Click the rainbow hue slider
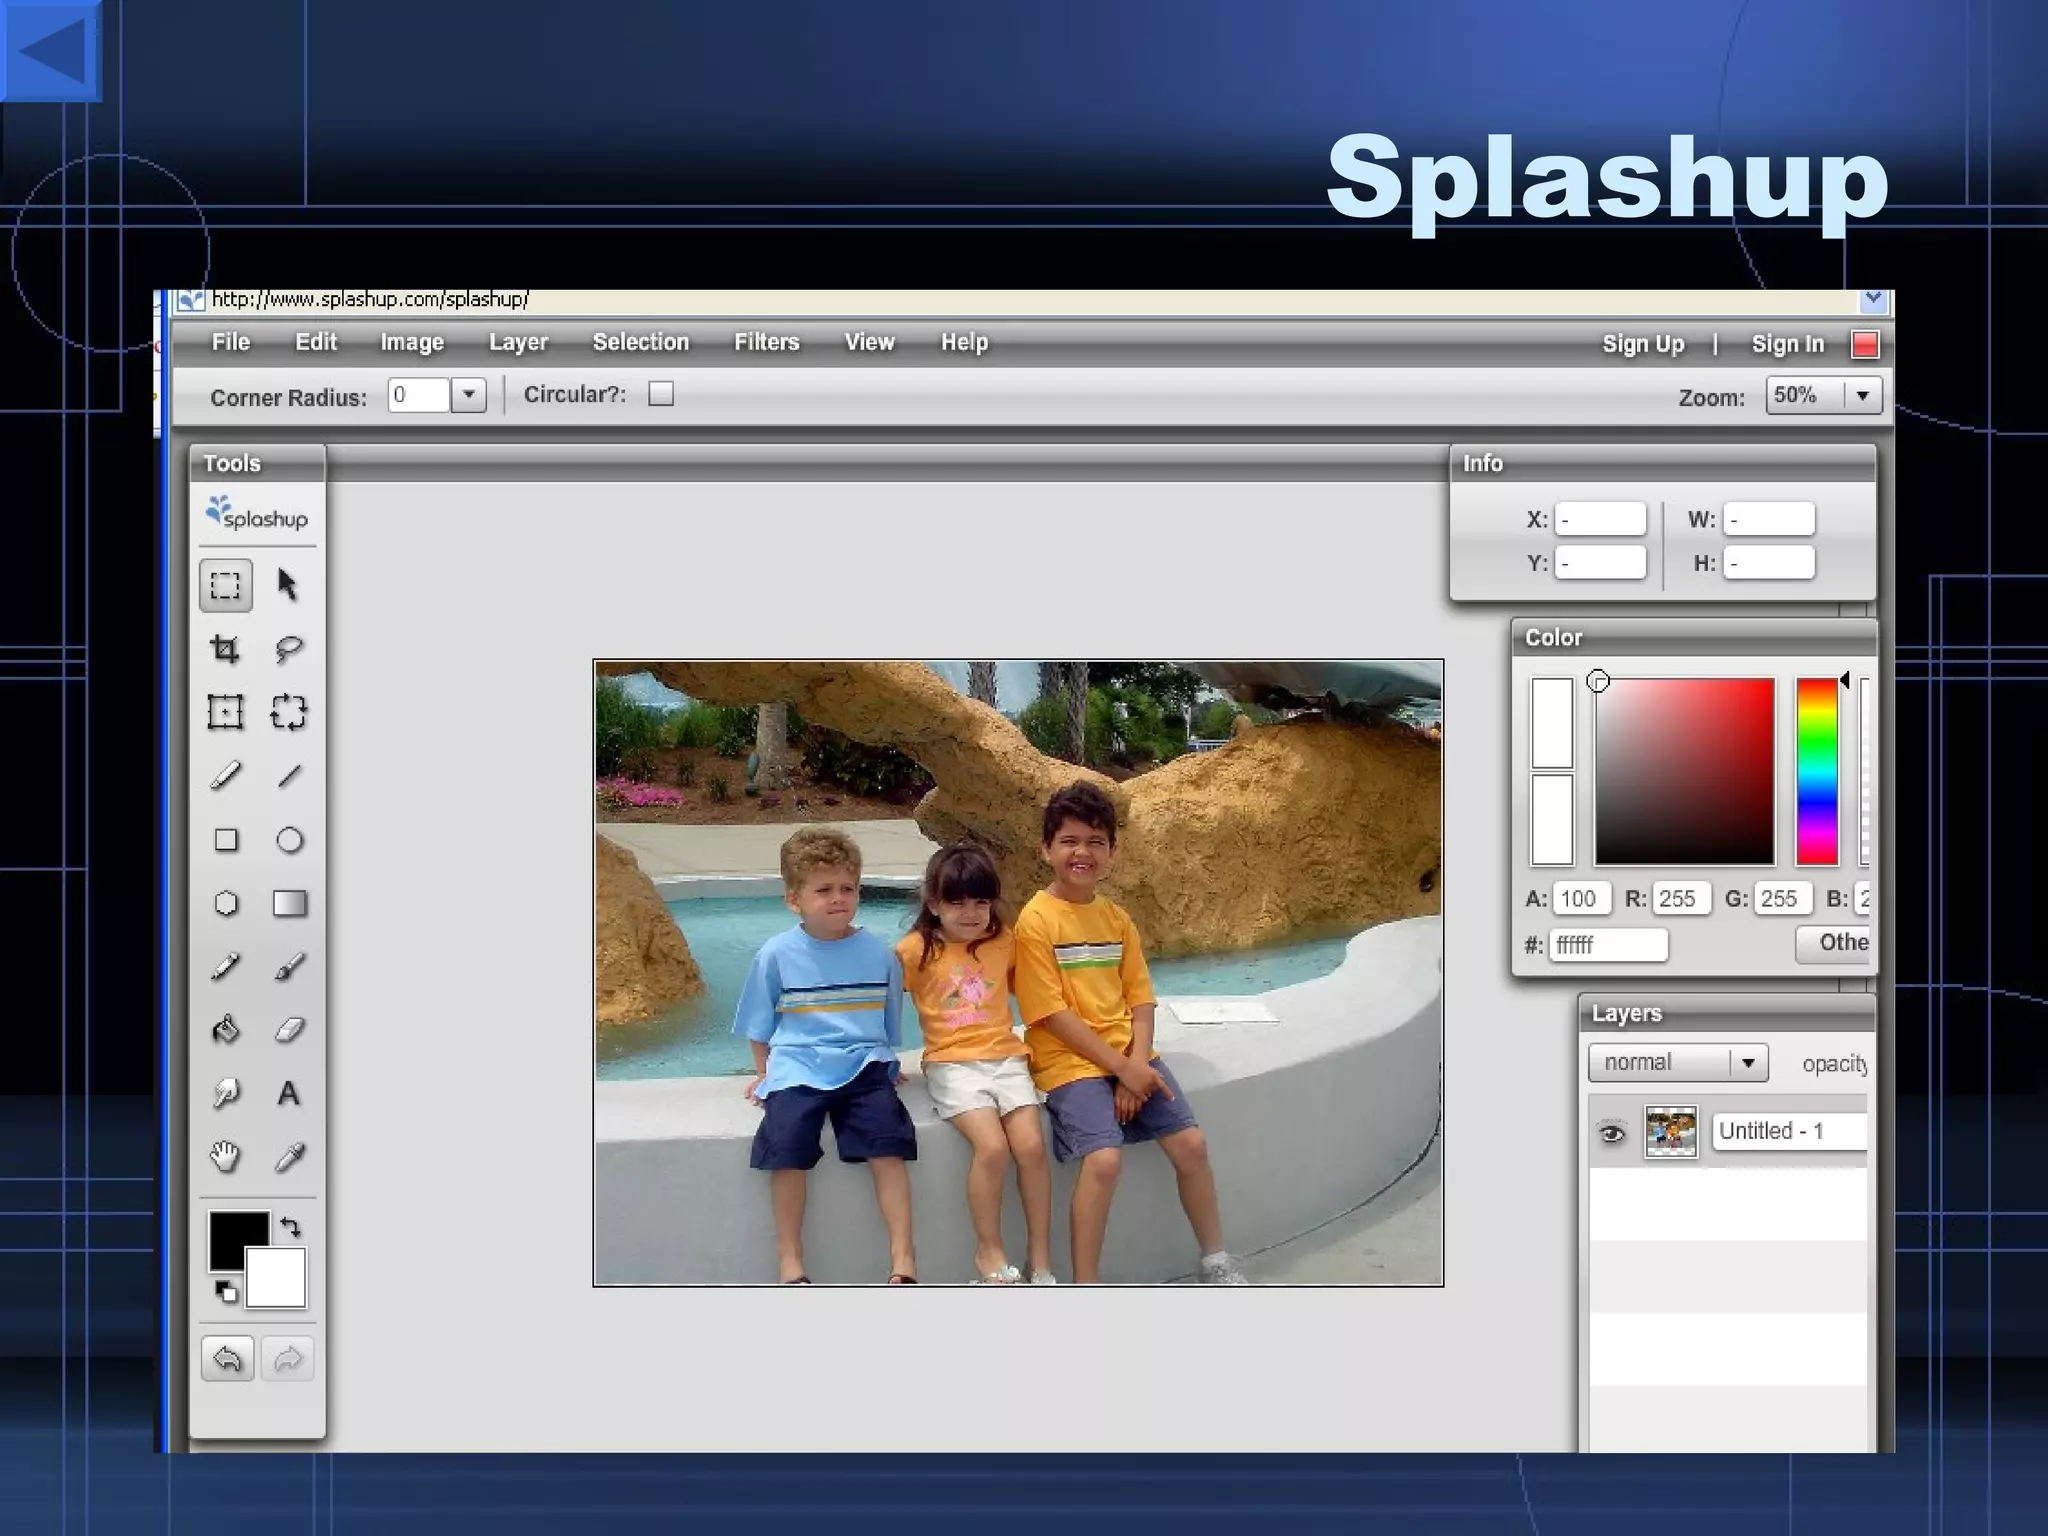Viewport: 2048px width, 1536px height. [1817, 771]
